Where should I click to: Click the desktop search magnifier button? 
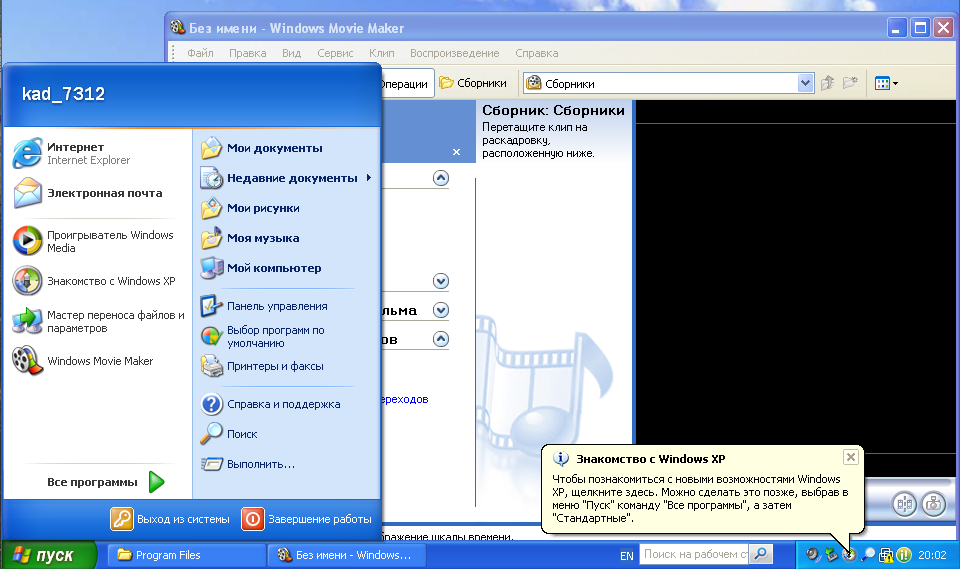760,554
